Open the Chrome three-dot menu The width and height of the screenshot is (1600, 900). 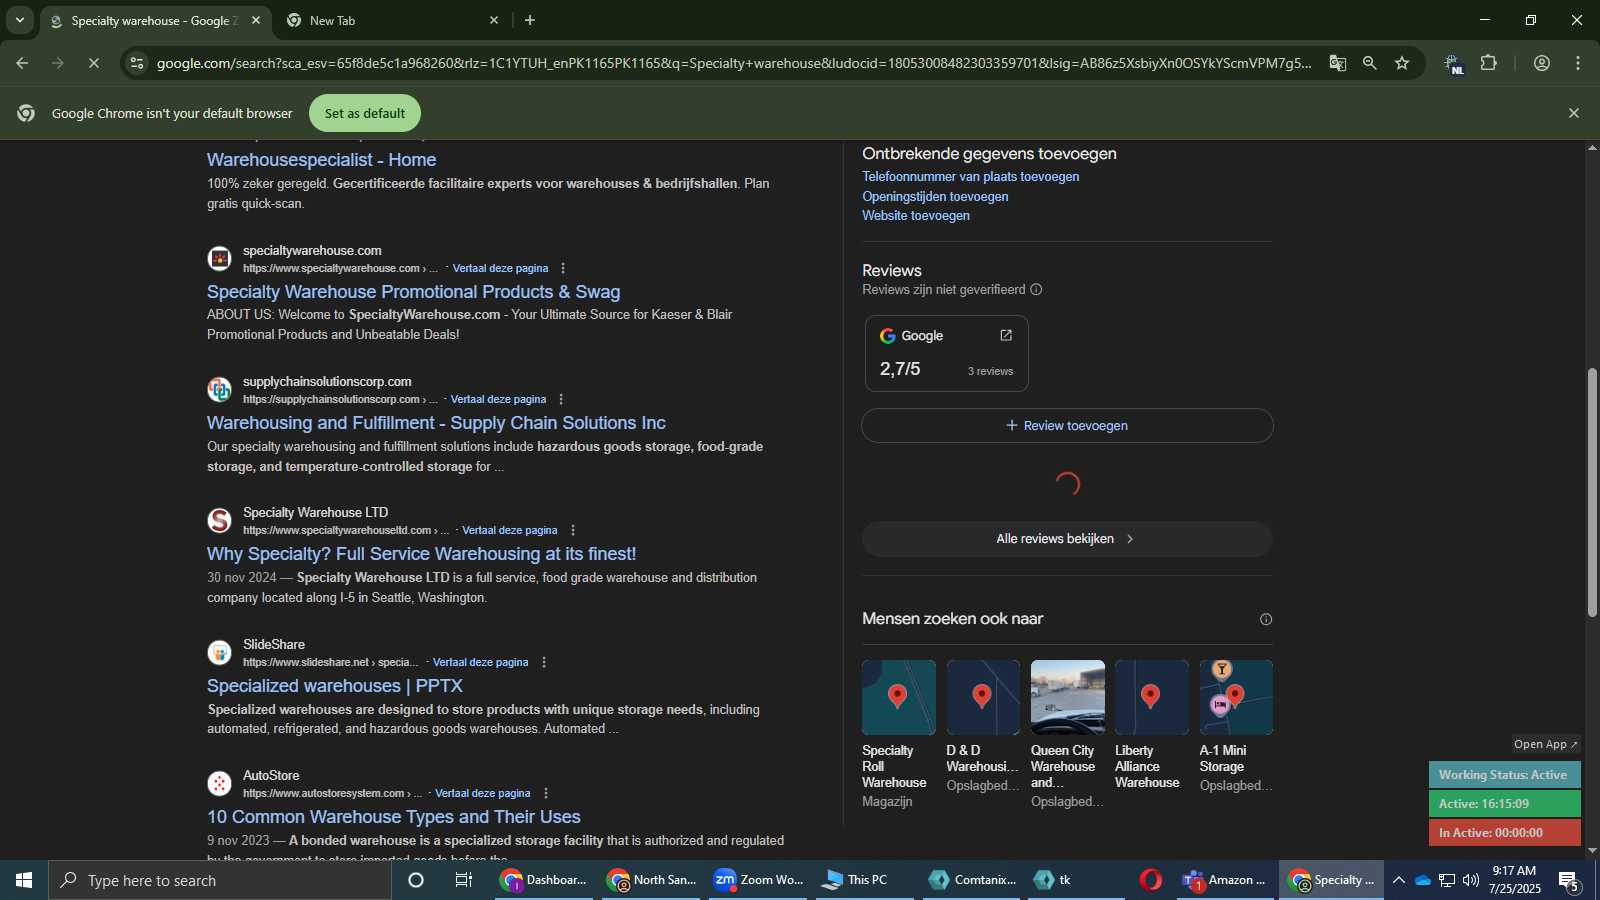pyautogui.click(x=1578, y=63)
